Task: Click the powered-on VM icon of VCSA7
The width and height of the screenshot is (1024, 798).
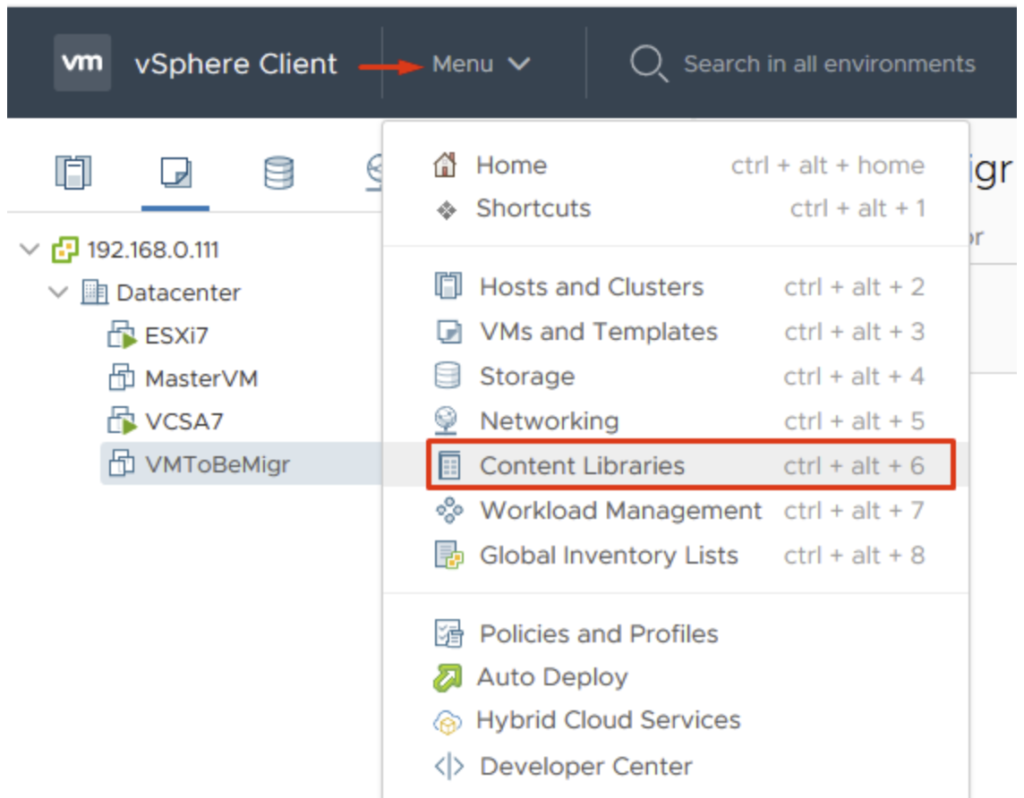Action: coord(122,421)
